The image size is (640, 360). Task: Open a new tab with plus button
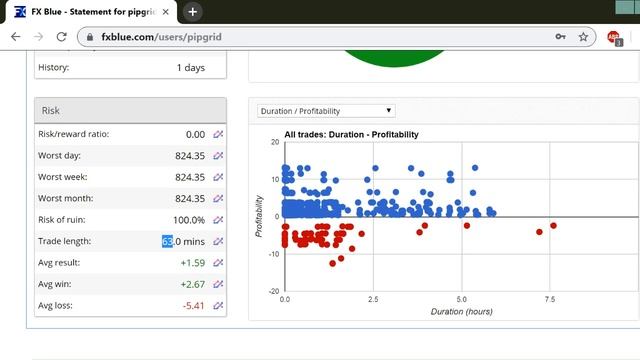192,12
